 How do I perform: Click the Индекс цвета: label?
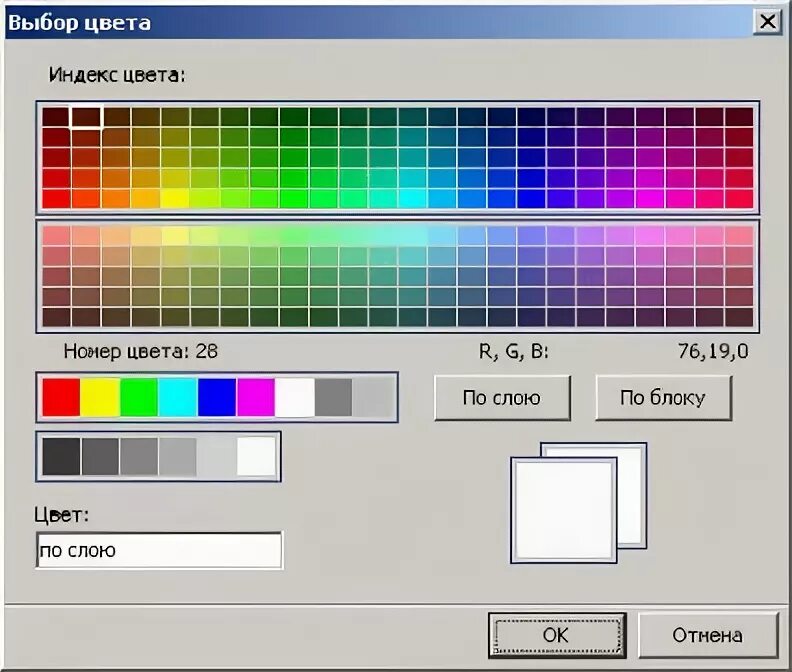[x=117, y=75]
